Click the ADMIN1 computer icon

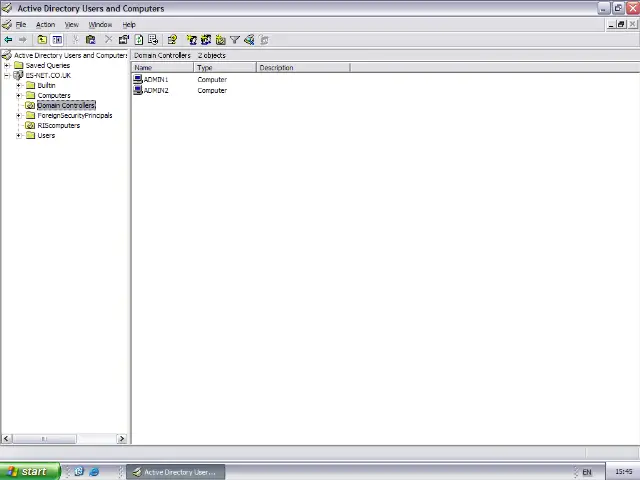[138, 79]
